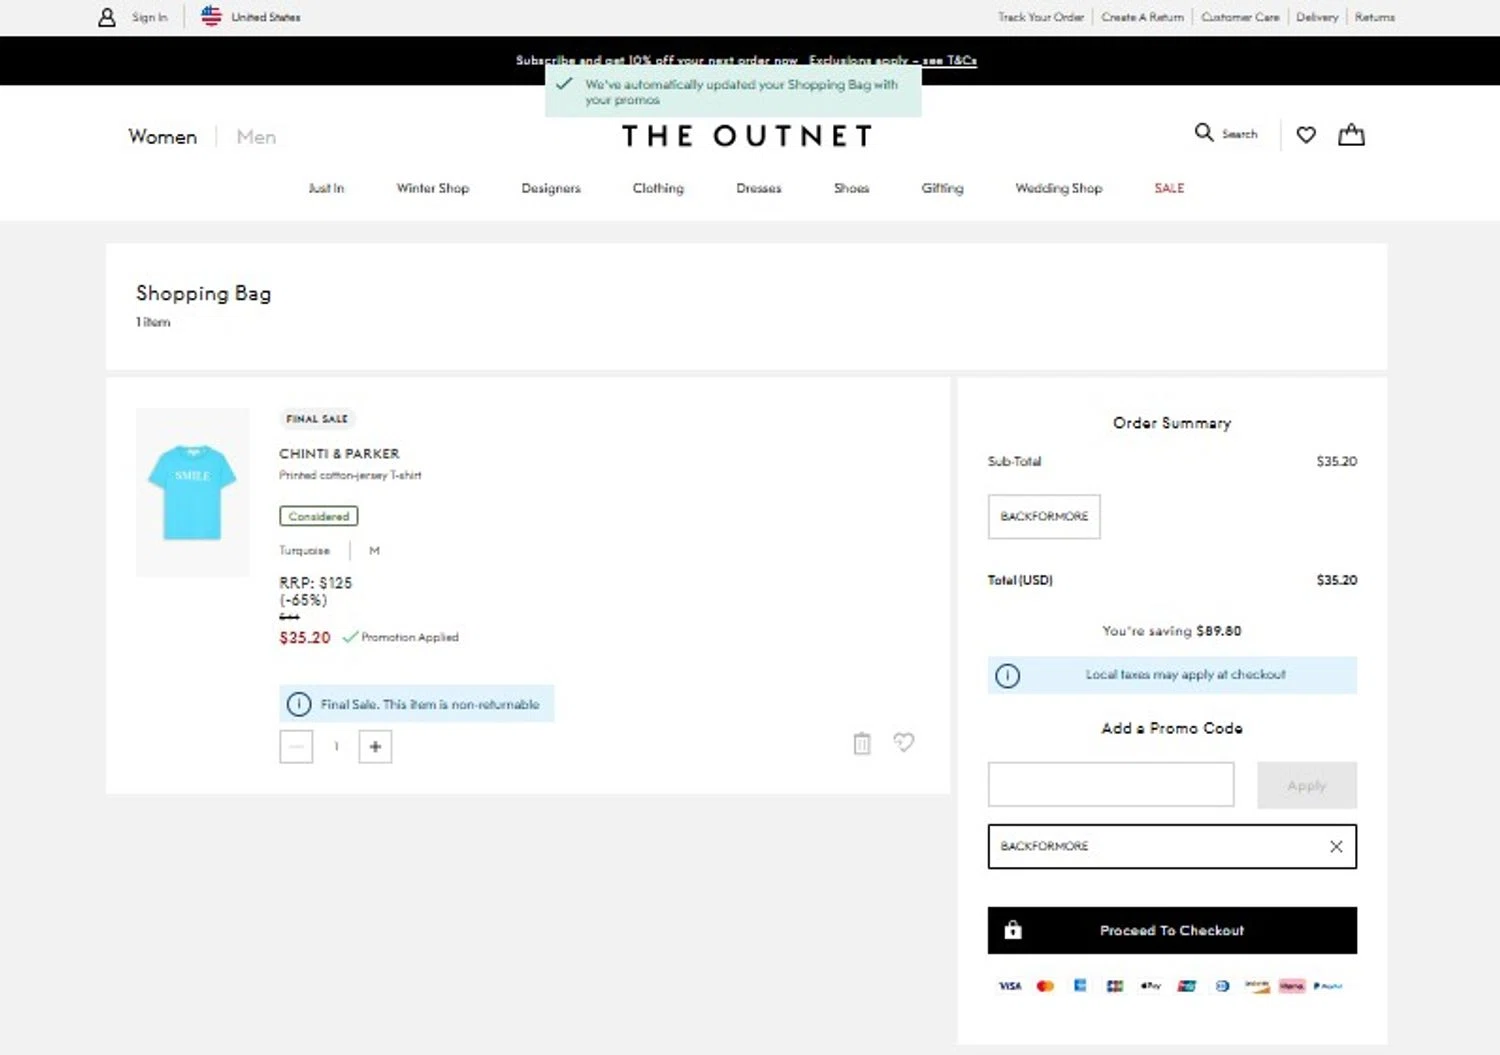Open the shopping bag icon in header
1500x1055 pixels.
[x=1351, y=134]
